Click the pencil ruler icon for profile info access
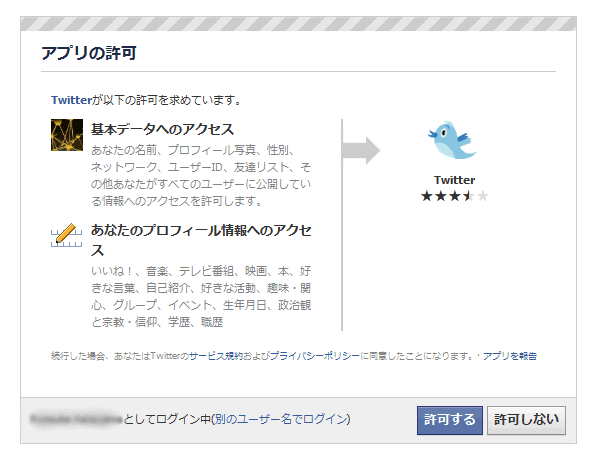The width and height of the screenshot is (591, 462). tap(66, 235)
